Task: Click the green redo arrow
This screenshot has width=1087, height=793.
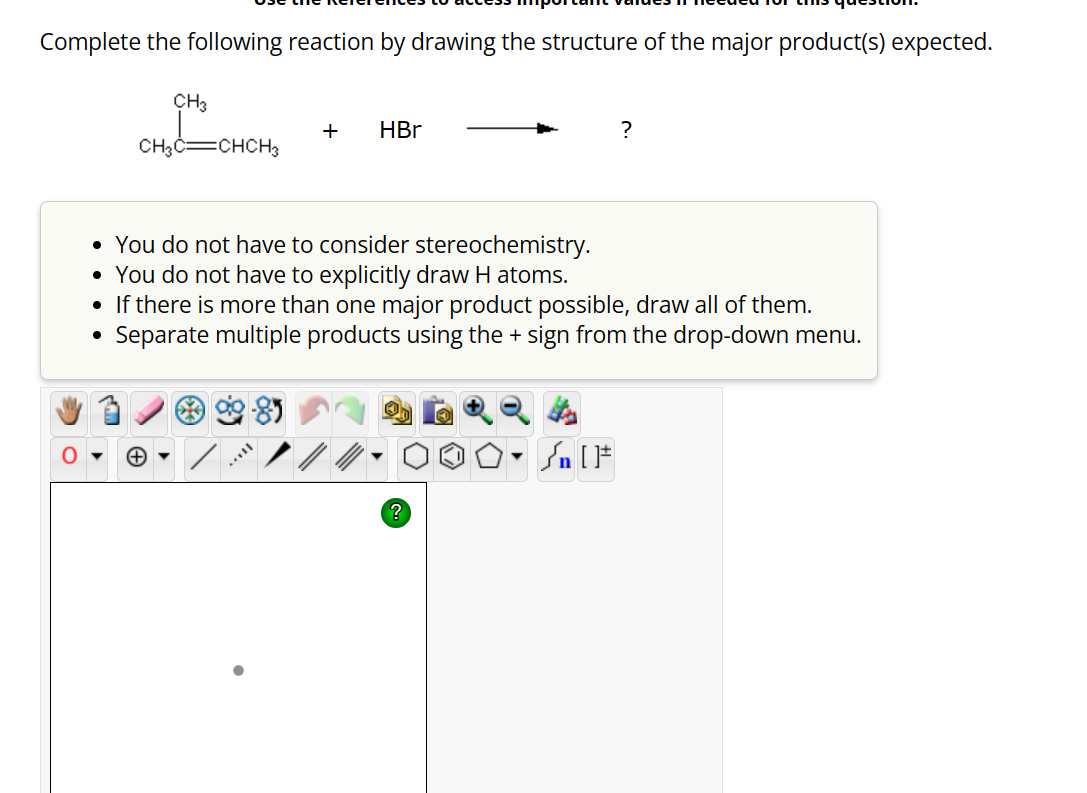Action: 351,412
